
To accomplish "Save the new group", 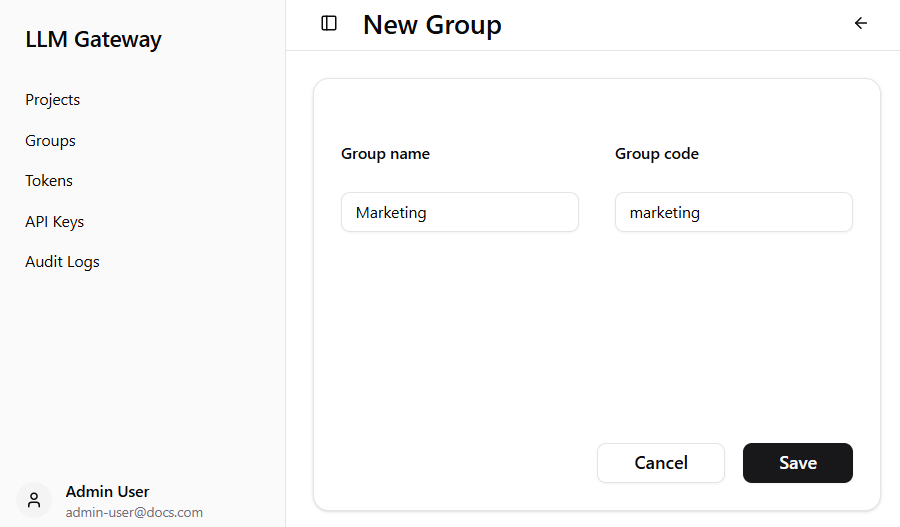I will pos(797,463).
